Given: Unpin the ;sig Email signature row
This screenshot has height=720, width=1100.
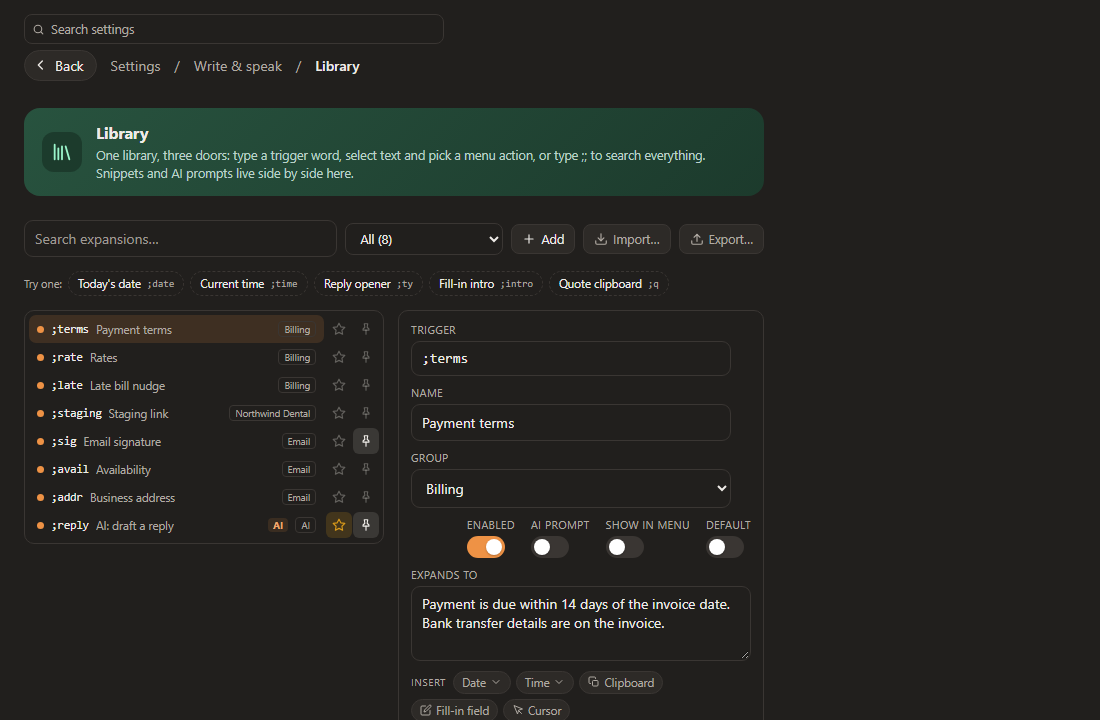Looking at the screenshot, I should [x=365, y=441].
